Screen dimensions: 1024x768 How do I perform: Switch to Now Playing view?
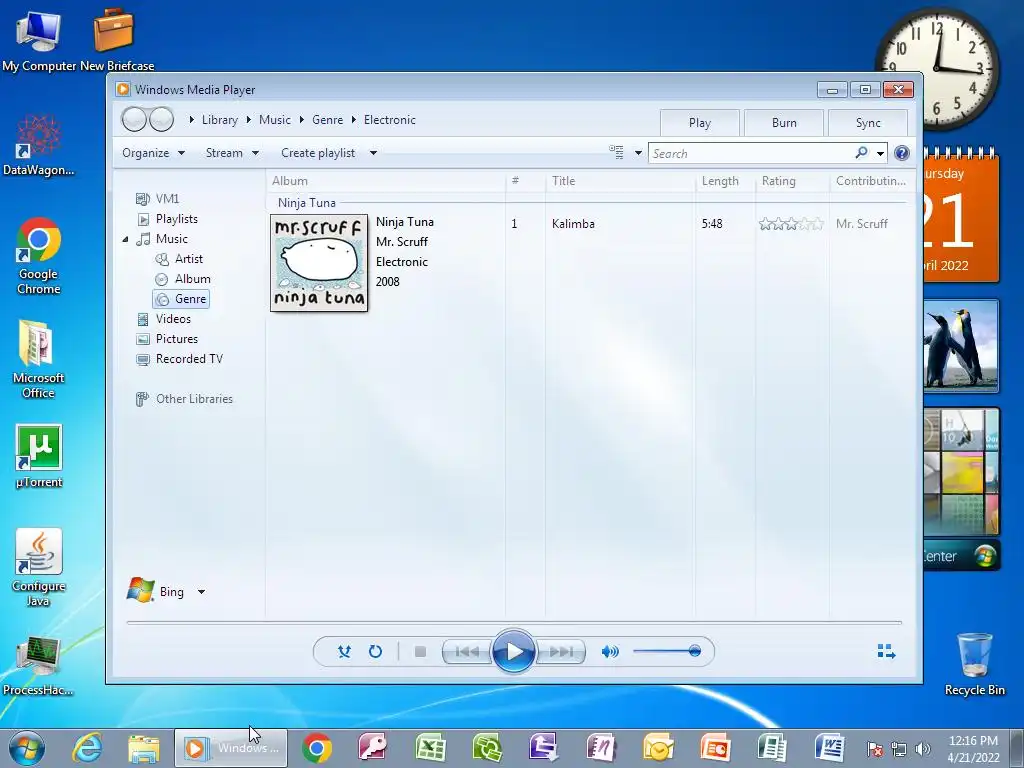[x=886, y=651]
